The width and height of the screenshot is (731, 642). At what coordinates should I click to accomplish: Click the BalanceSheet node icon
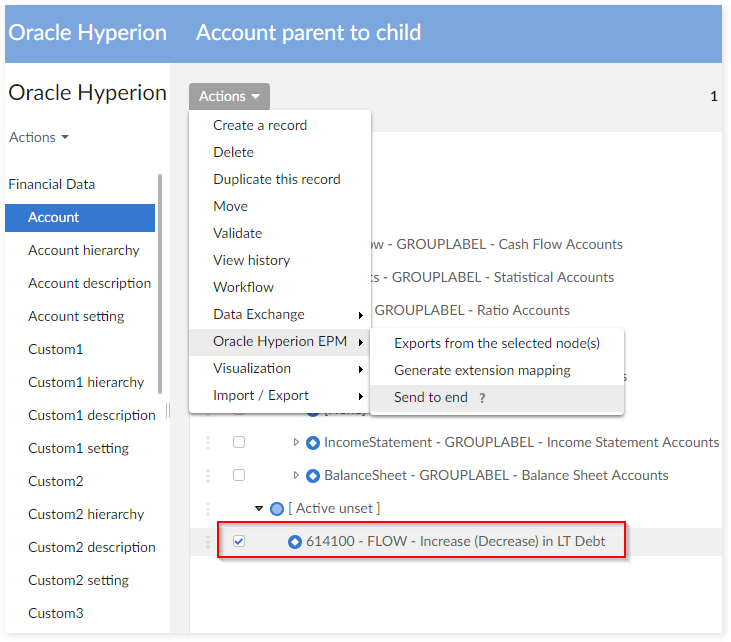click(312, 475)
